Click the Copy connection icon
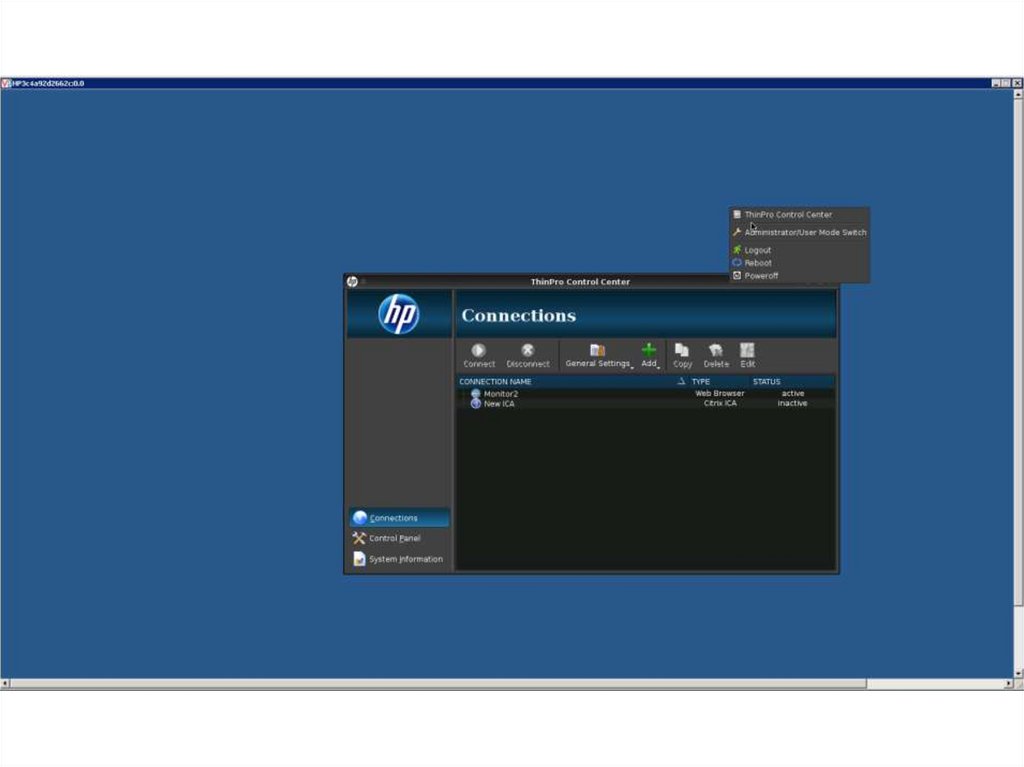The width and height of the screenshot is (1024, 767). click(682, 350)
